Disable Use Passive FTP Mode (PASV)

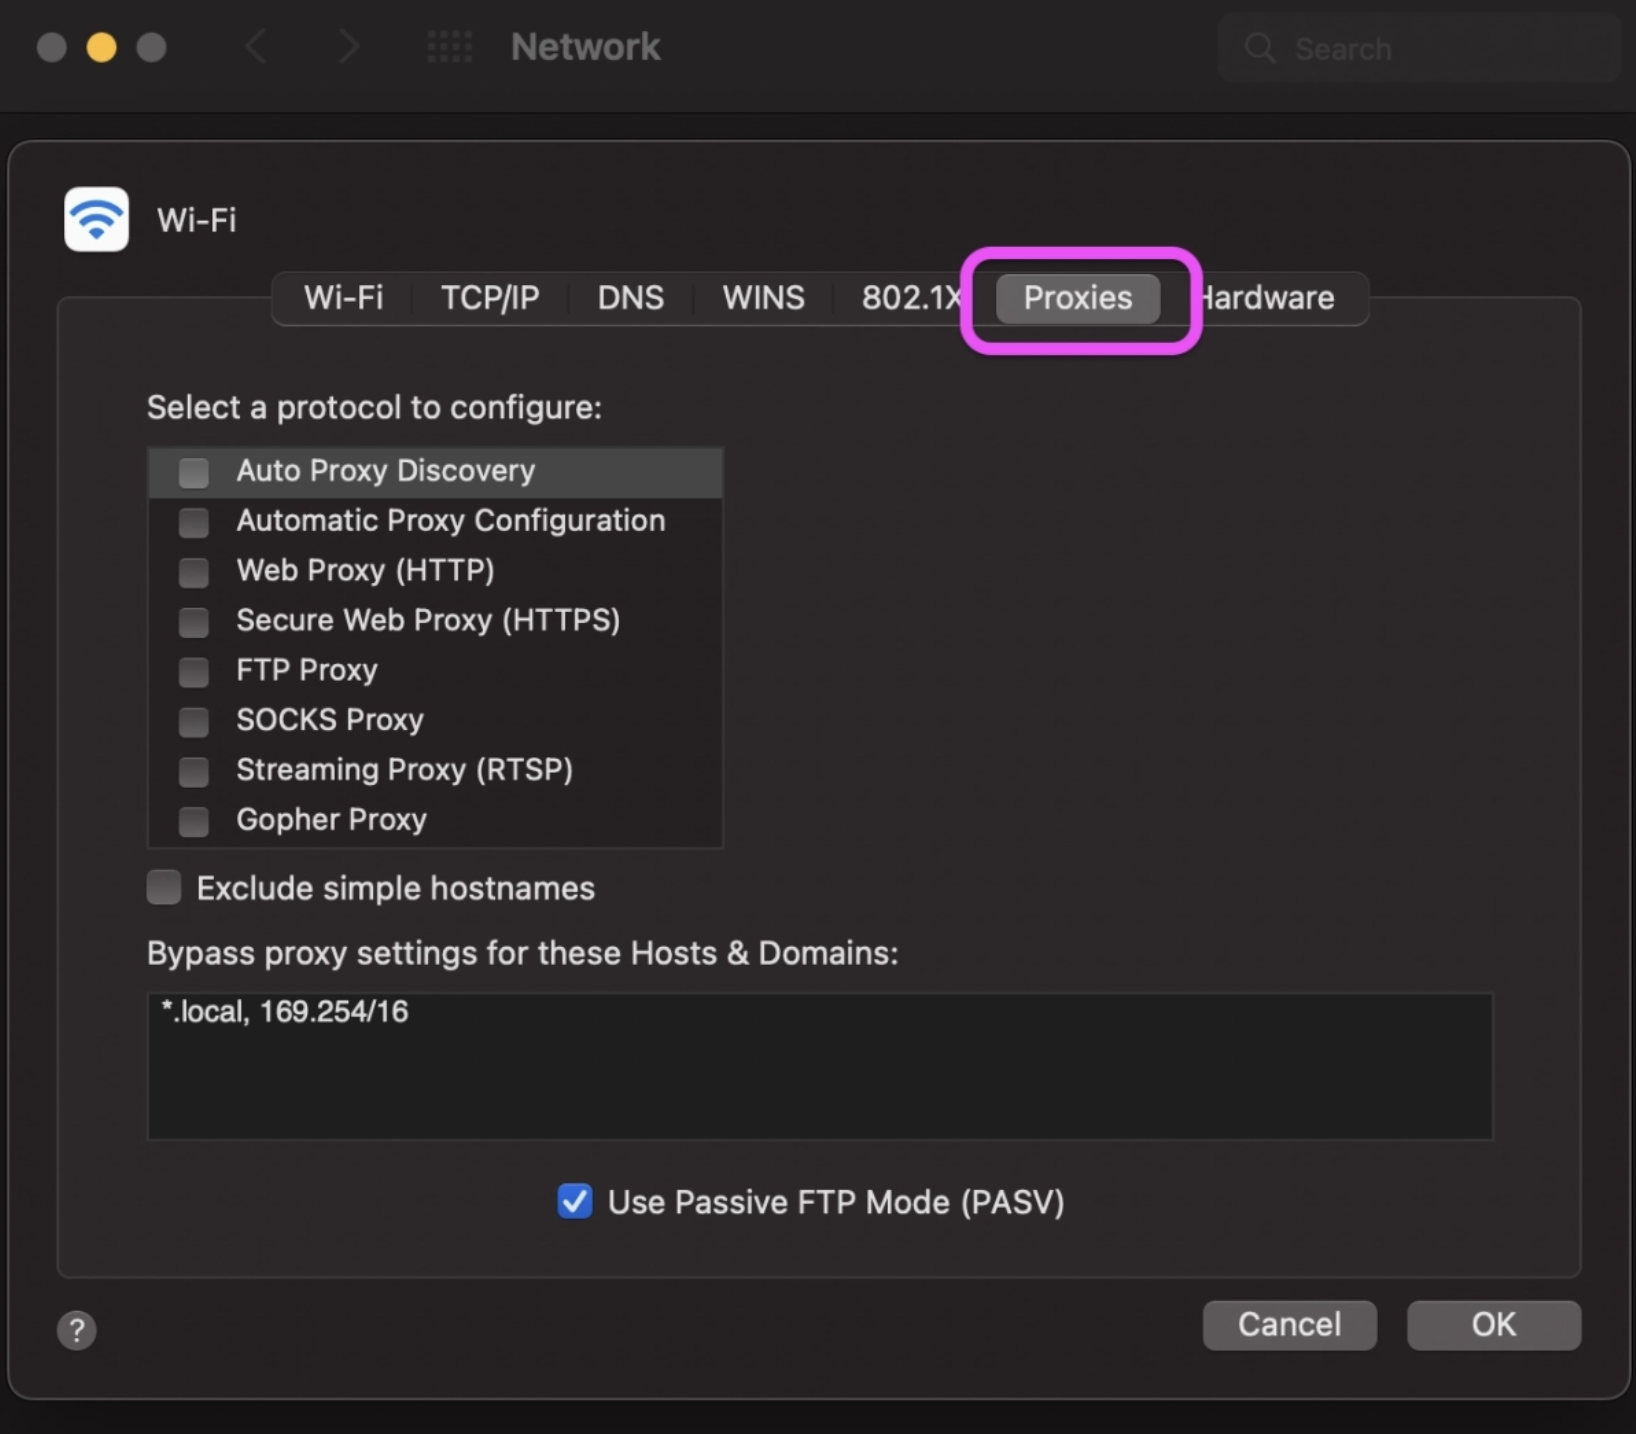click(x=574, y=1201)
